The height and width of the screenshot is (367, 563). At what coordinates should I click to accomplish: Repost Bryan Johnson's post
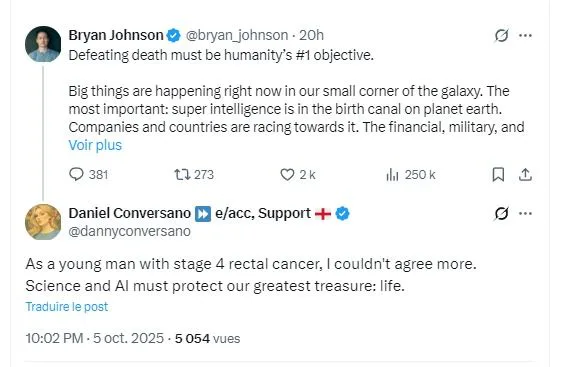(194, 175)
